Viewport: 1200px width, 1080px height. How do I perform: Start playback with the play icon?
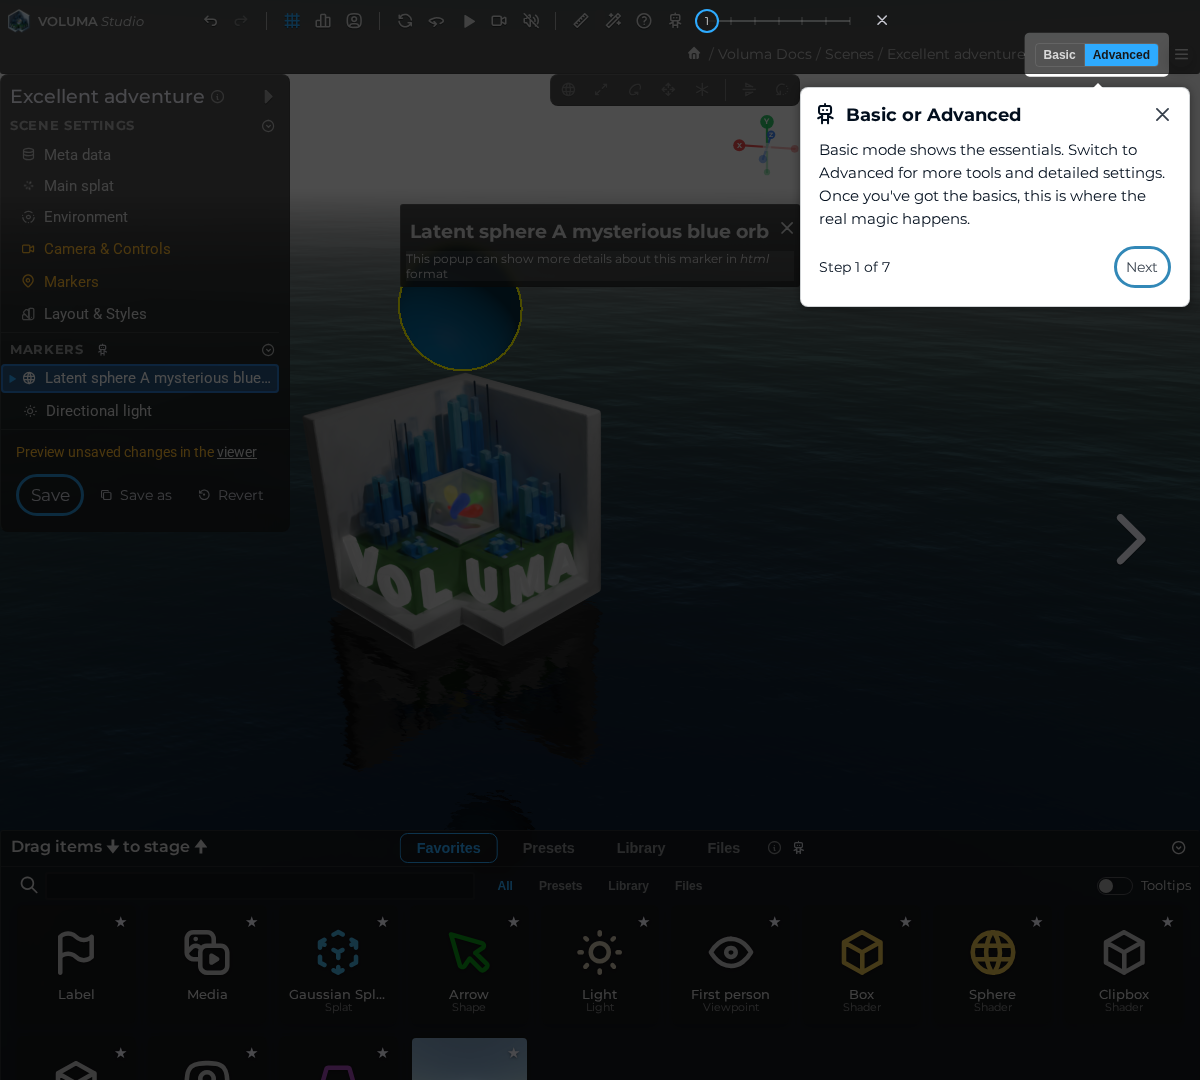pos(468,21)
